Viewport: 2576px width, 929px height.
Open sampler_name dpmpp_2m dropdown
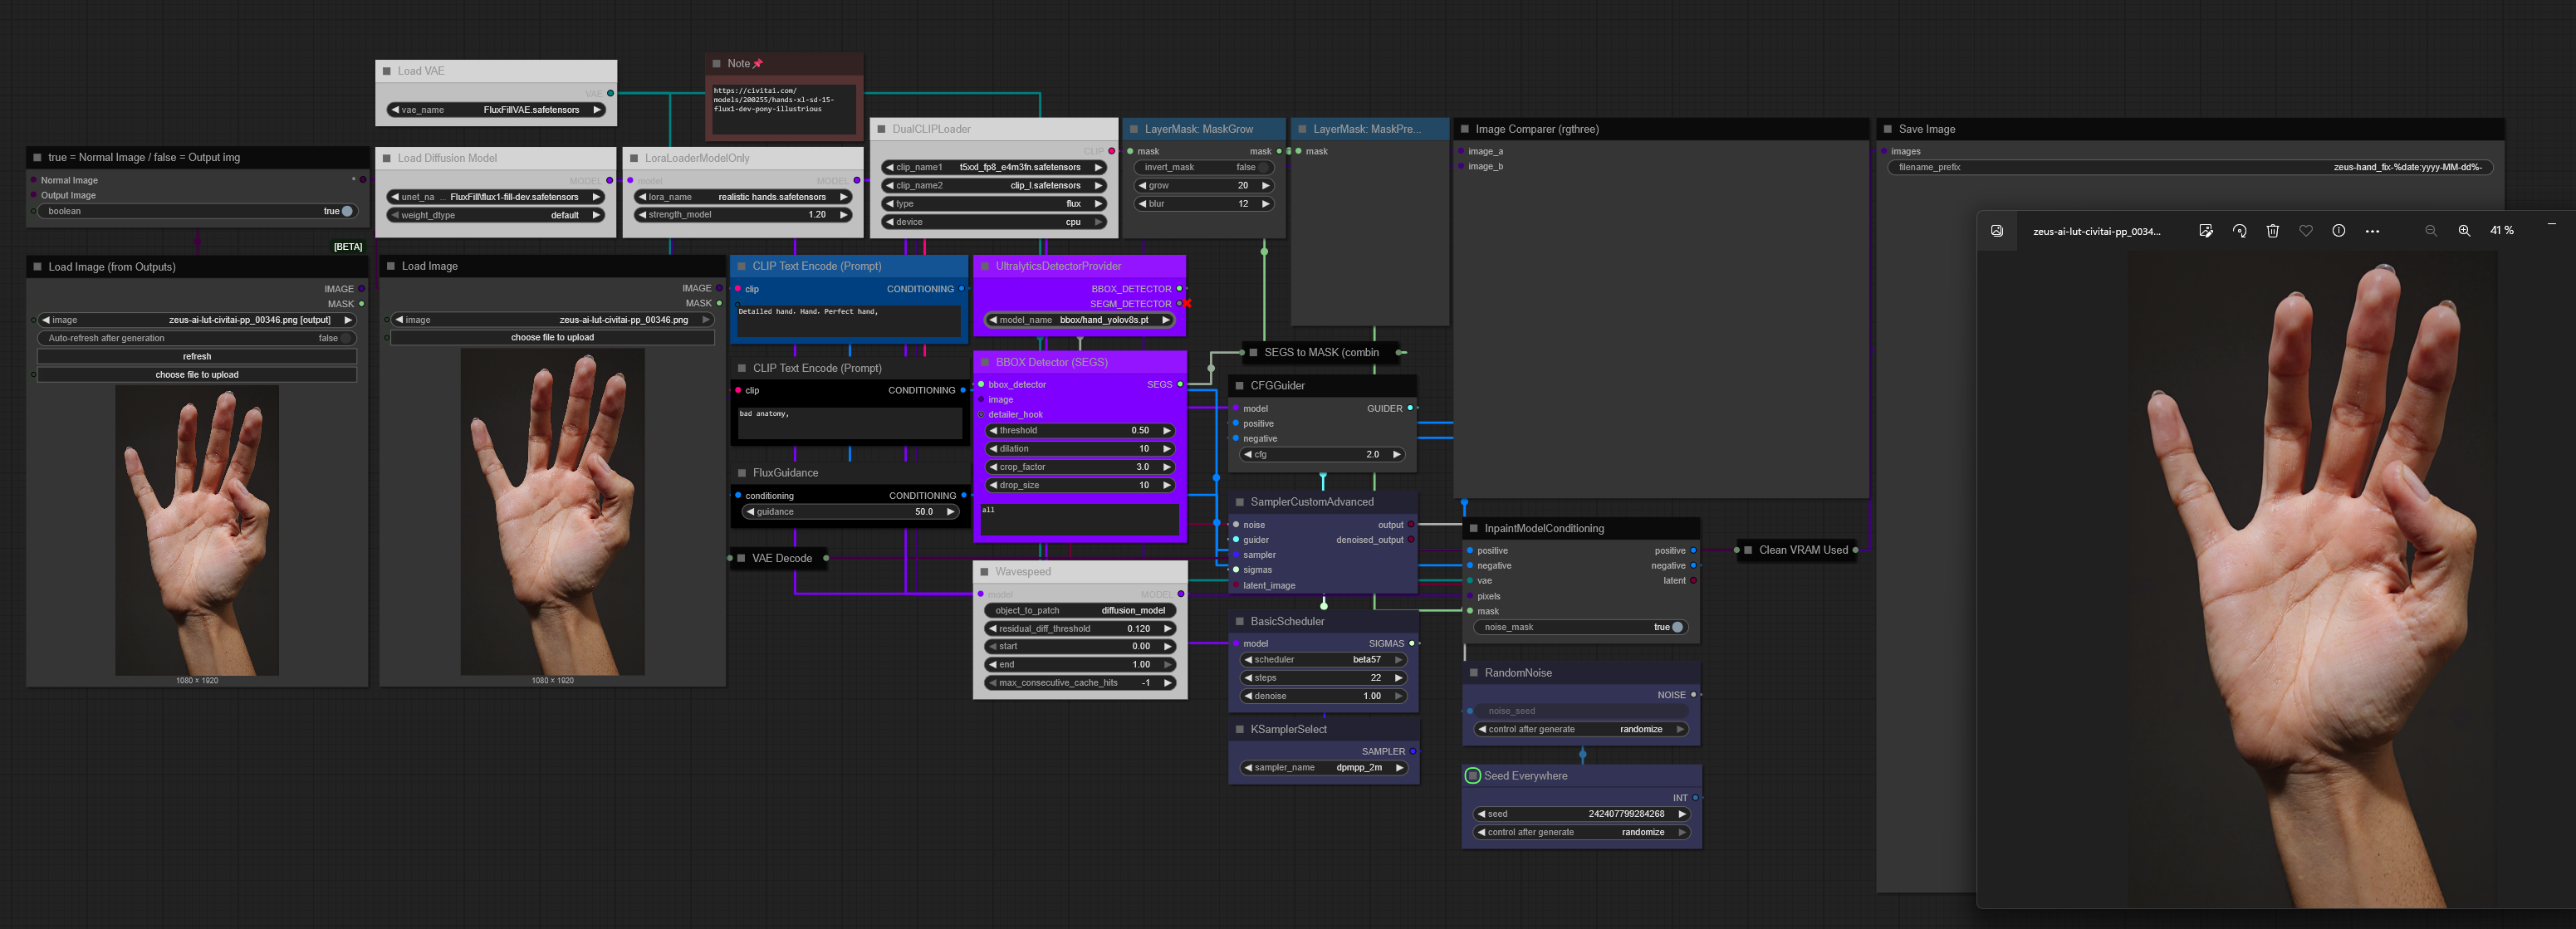(1323, 768)
